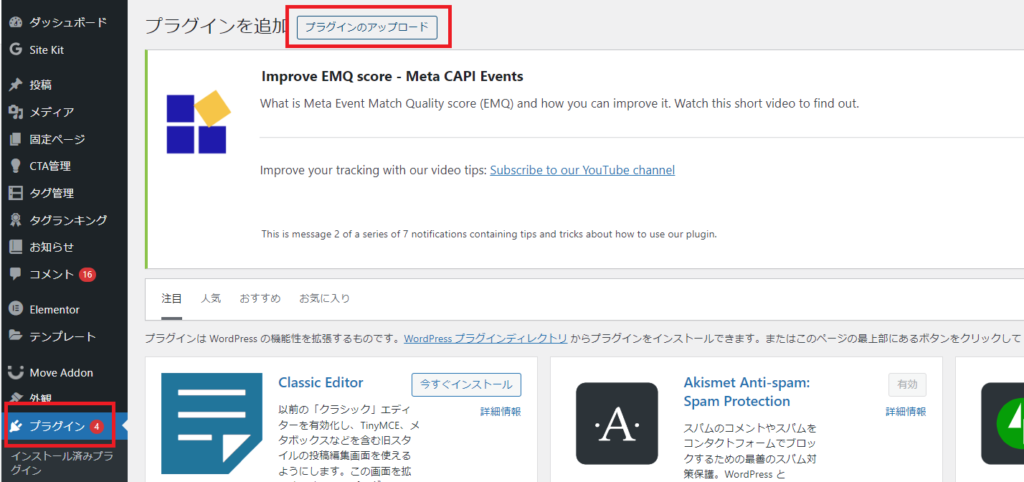The image size is (1024, 482).
Task: Click the plug icon beside プラグイン
Action: (17, 426)
